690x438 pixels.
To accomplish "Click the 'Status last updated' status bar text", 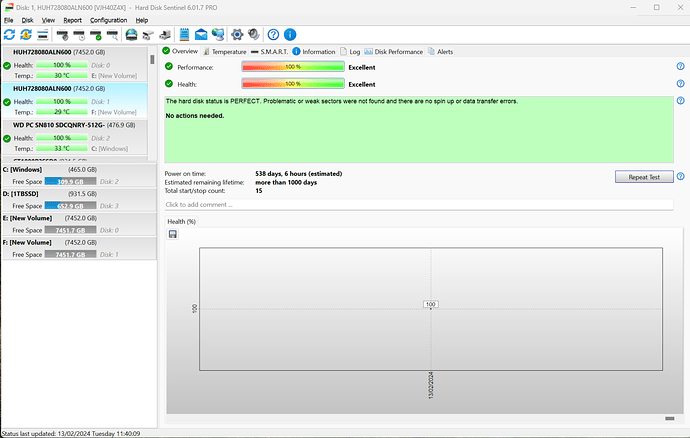I will (x=71, y=434).
